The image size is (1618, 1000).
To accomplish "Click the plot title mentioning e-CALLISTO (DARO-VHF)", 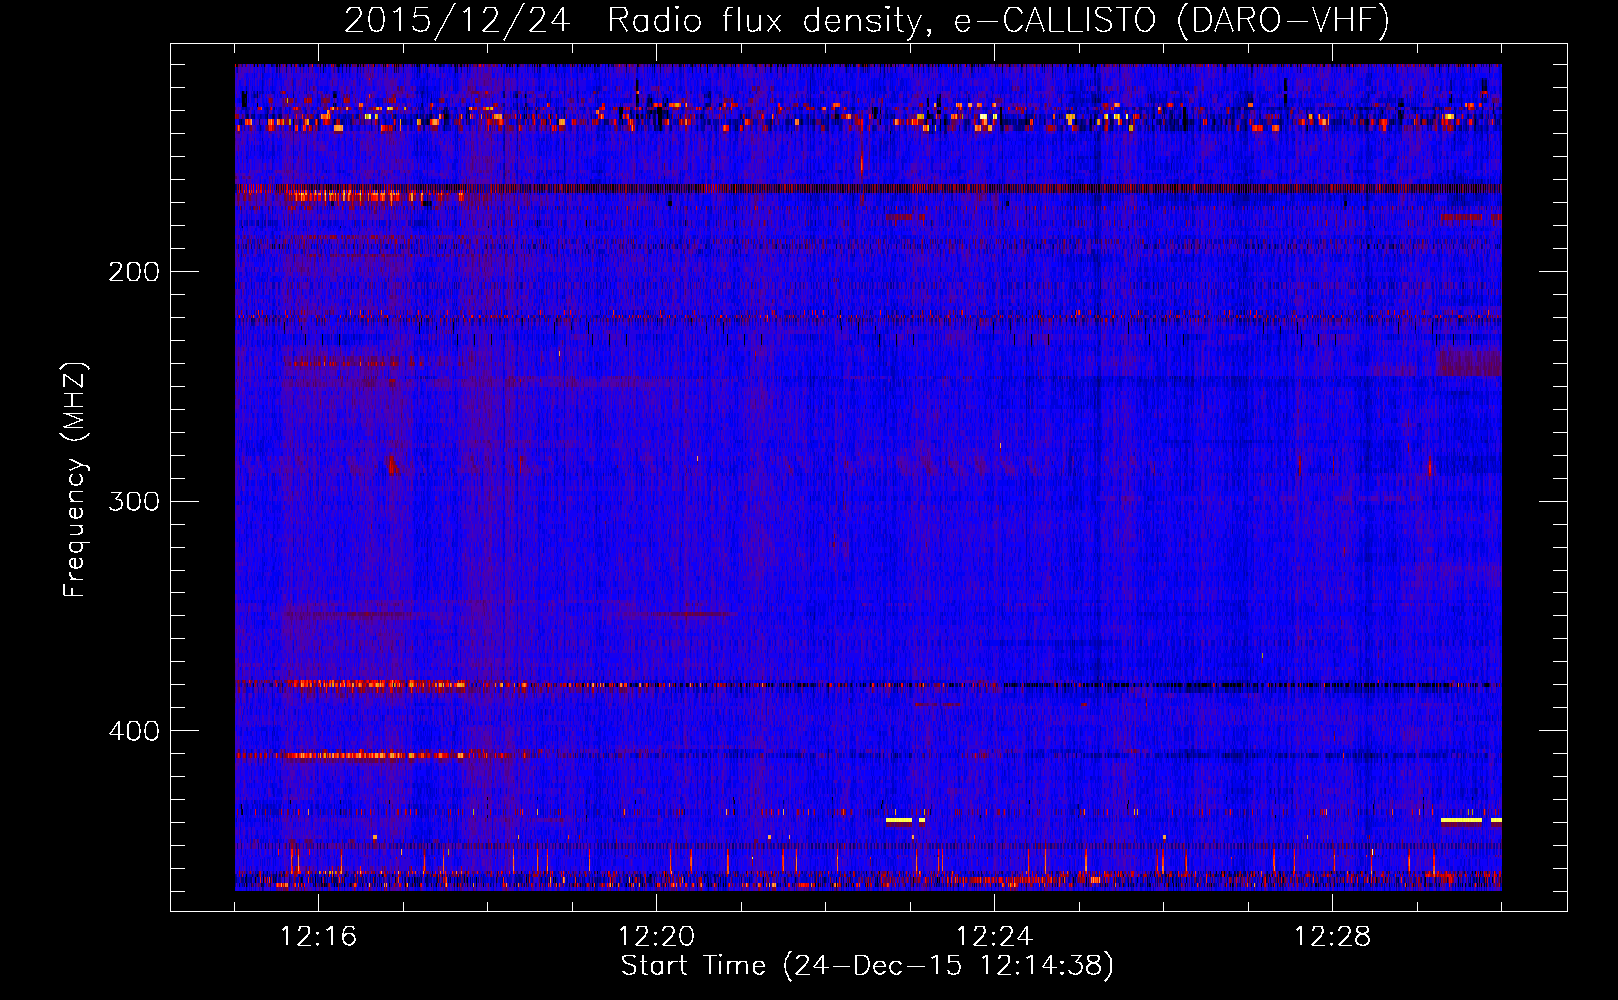I will coord(866,21).
